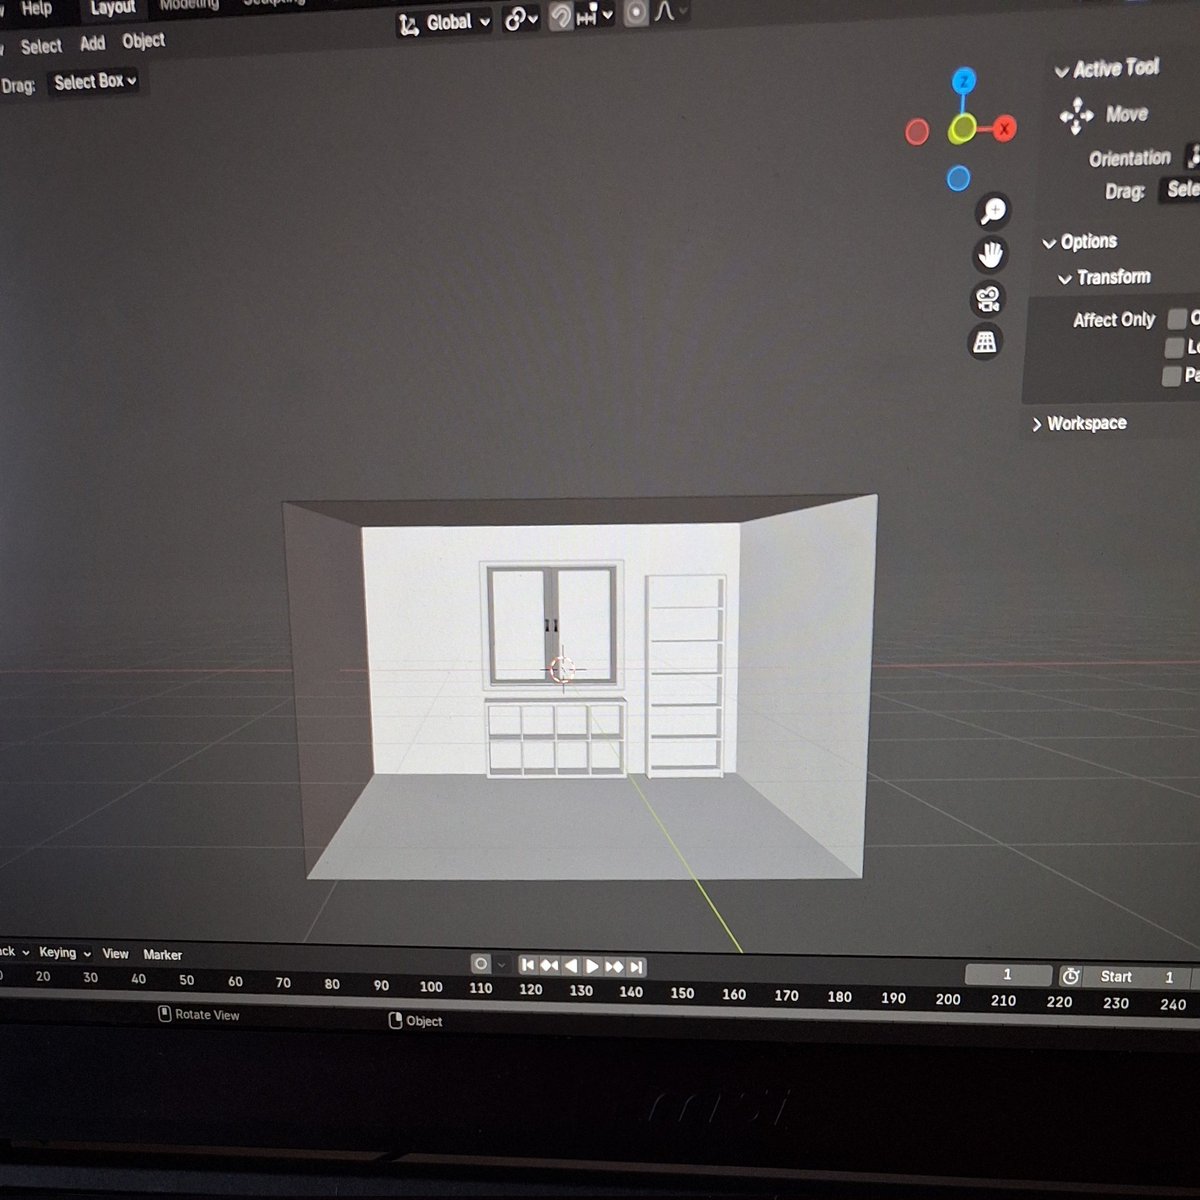Click the zoom magnifier viewport icon
1200x1200 pixels.
(992, 211)
